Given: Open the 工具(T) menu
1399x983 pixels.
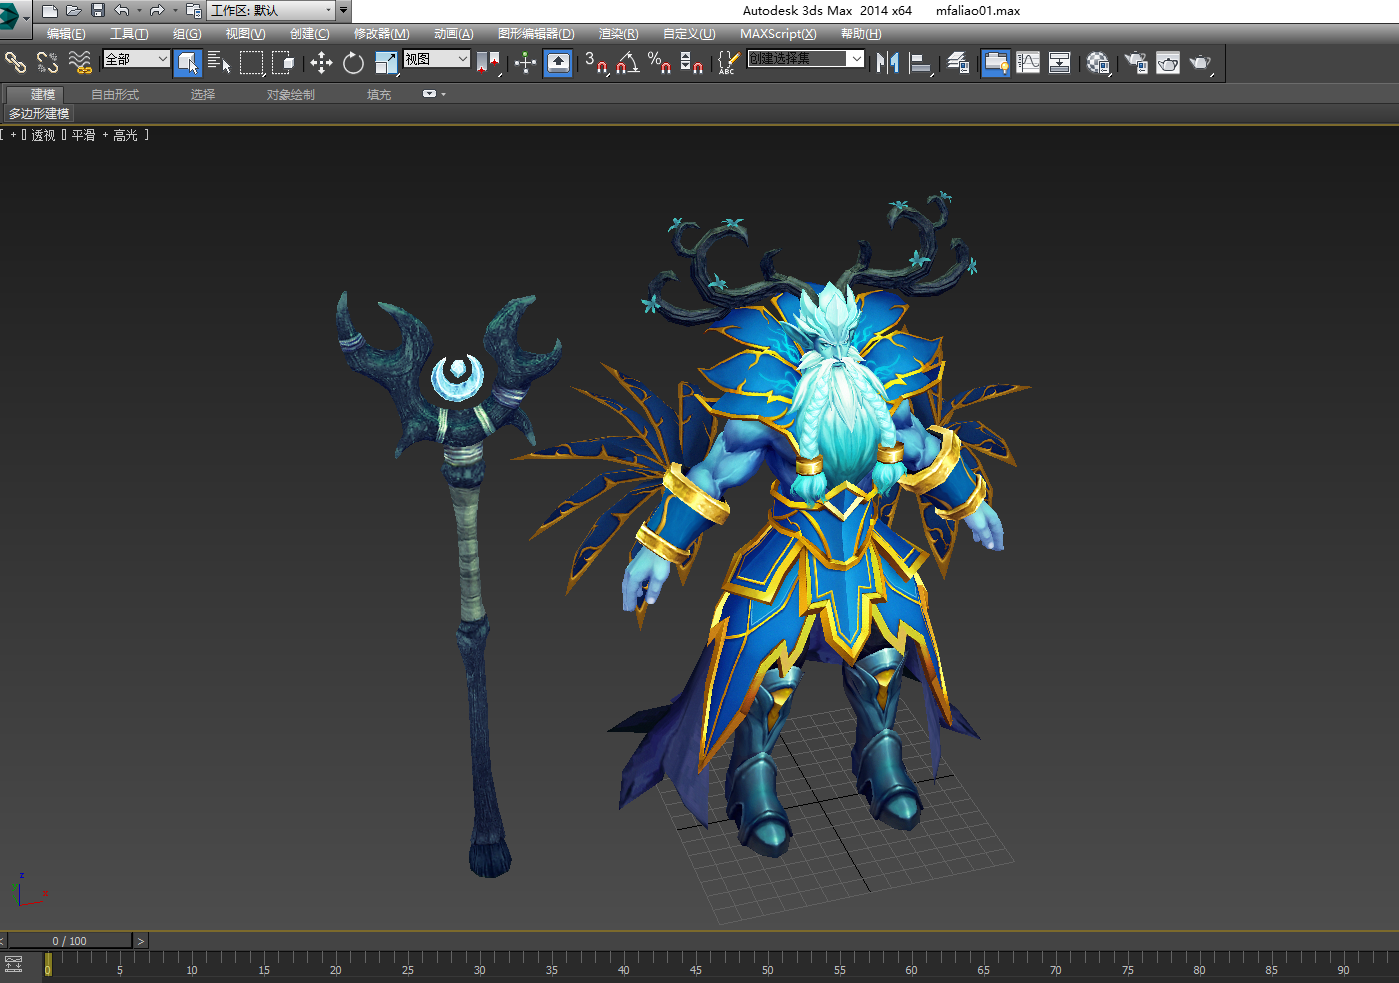Looking at the screenshot, I should coord(129,34).
